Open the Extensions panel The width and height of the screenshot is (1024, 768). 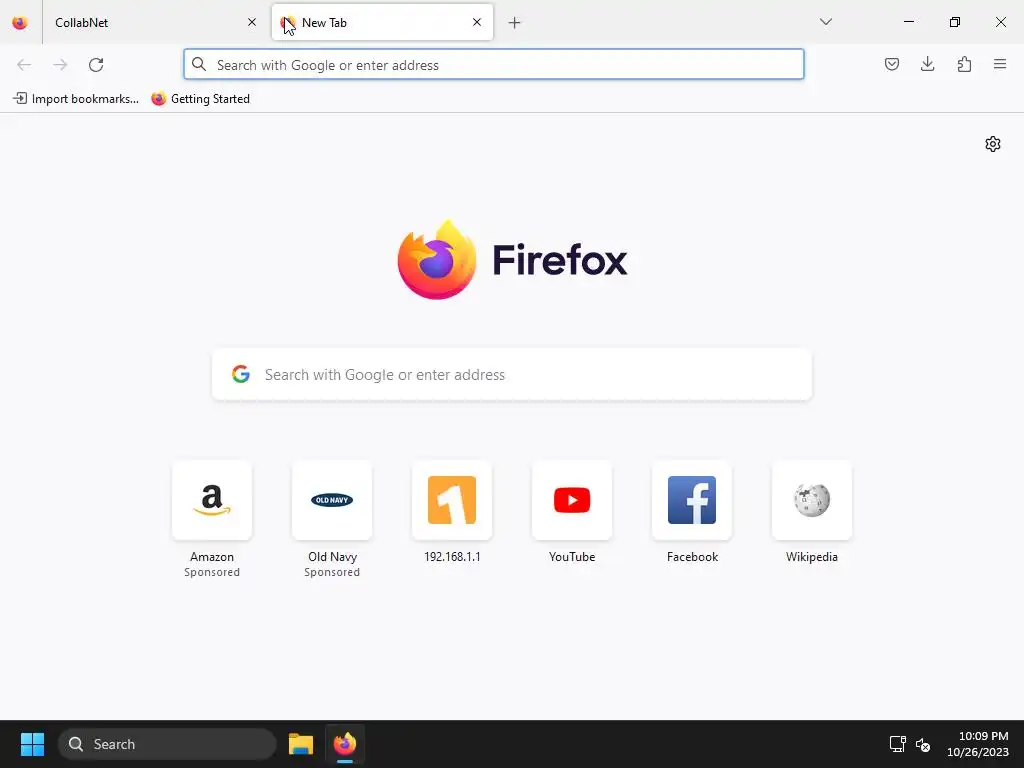(x=965, y=64)
